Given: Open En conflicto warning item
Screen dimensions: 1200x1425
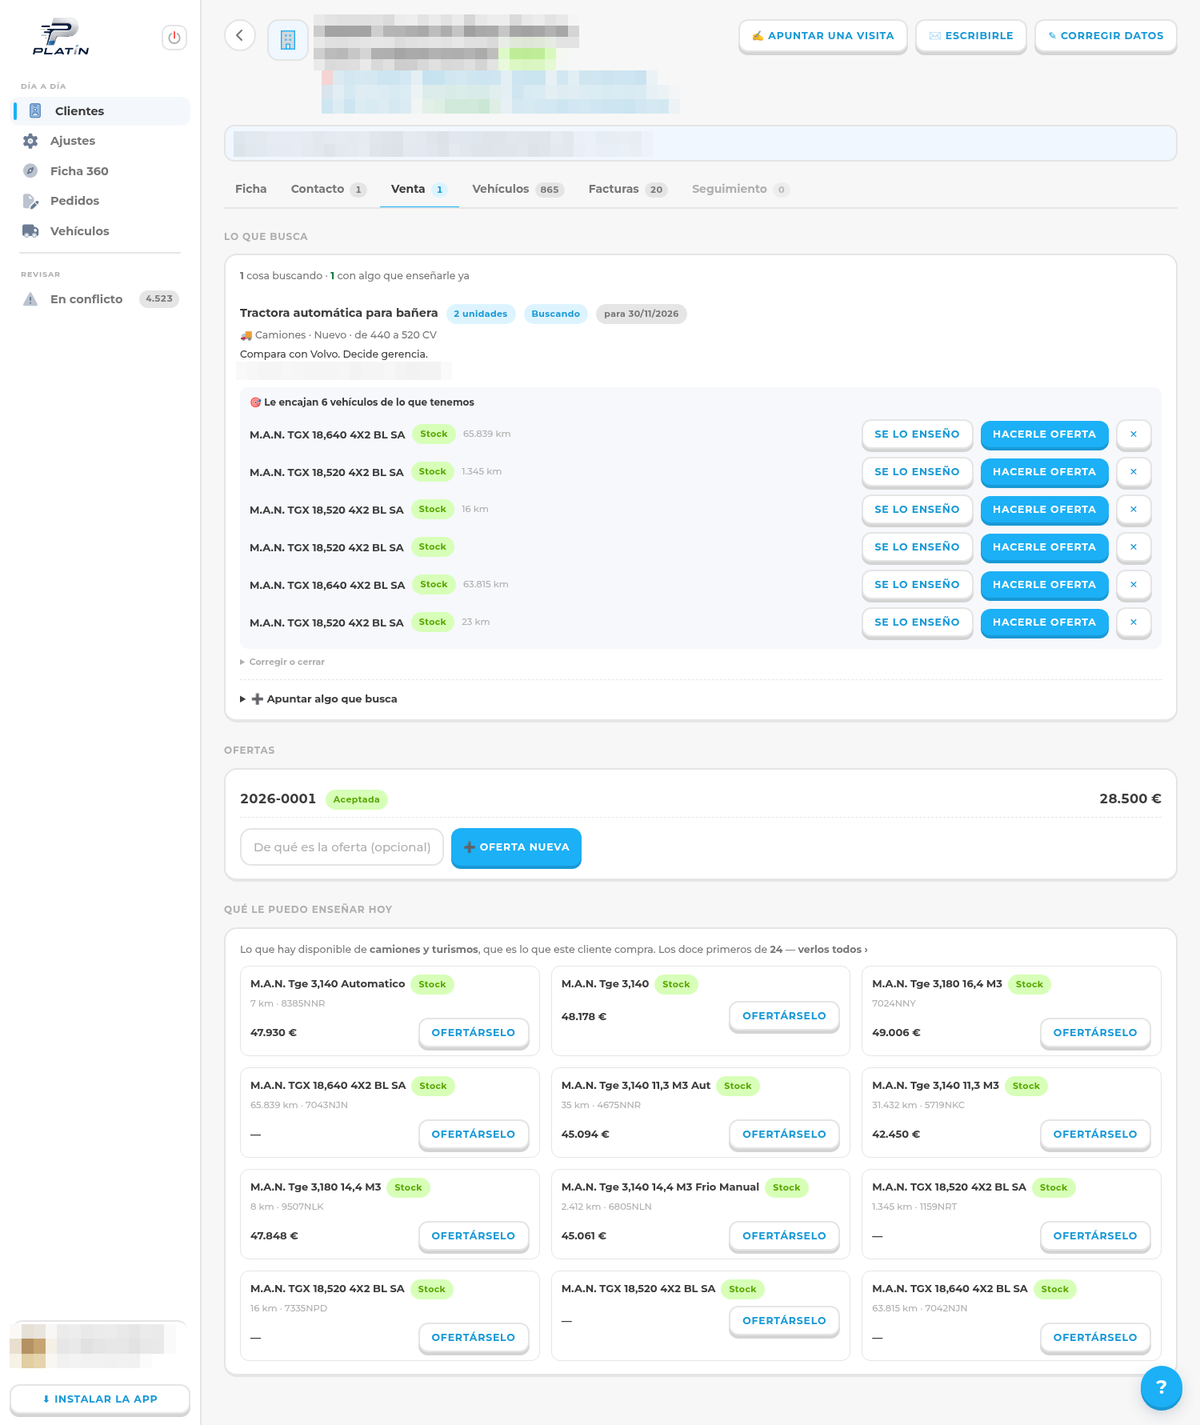Looking at the screenshot, I should coord(101,299).
